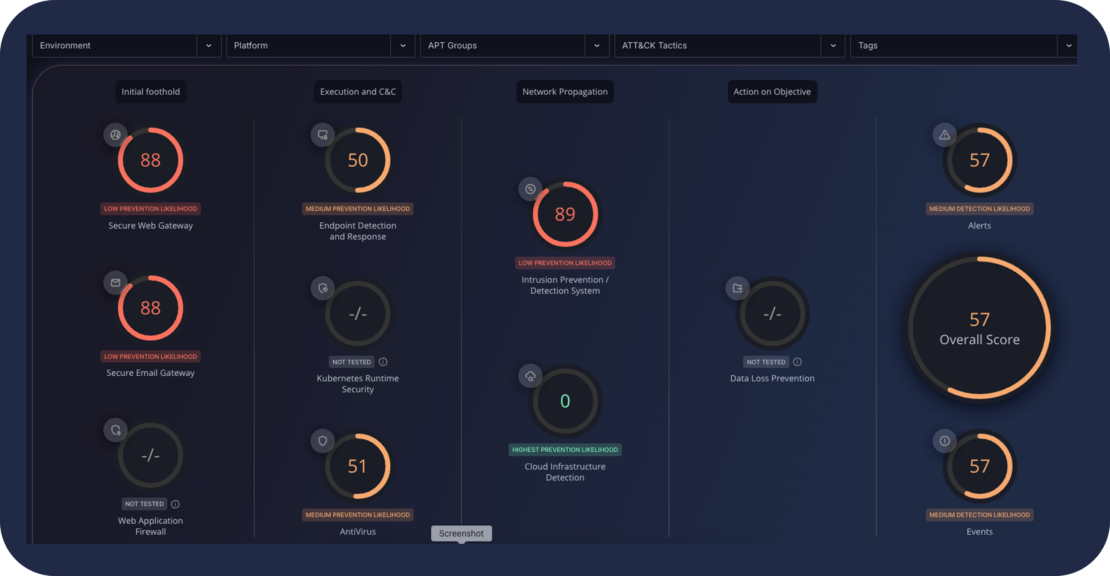Open the ATT&CK Tactics dropdown

click(729, 45)
